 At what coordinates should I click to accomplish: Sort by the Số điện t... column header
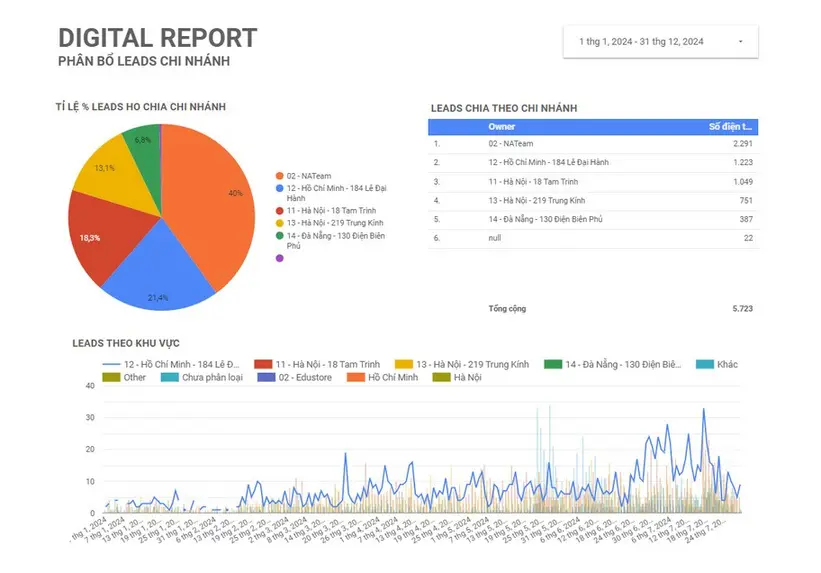(x=730, y=127)
